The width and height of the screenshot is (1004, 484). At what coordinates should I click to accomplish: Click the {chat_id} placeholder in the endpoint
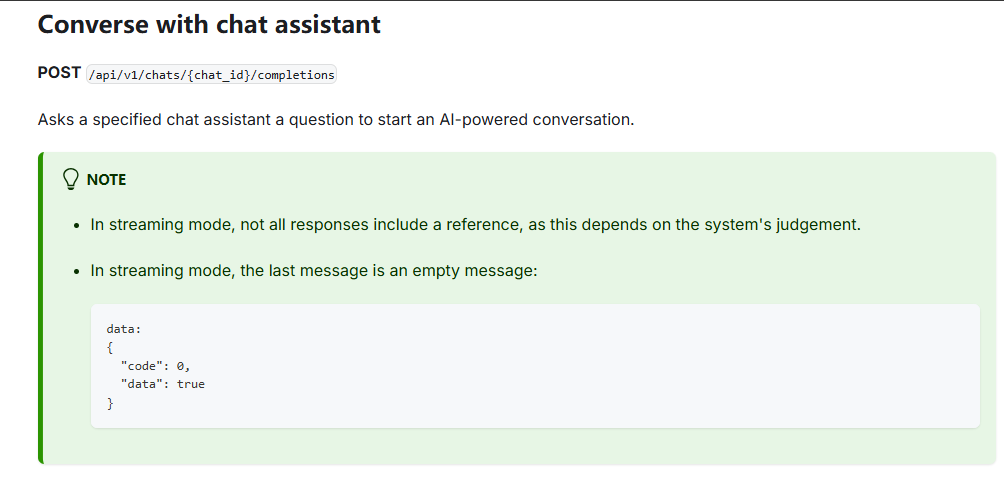(218, 75)
